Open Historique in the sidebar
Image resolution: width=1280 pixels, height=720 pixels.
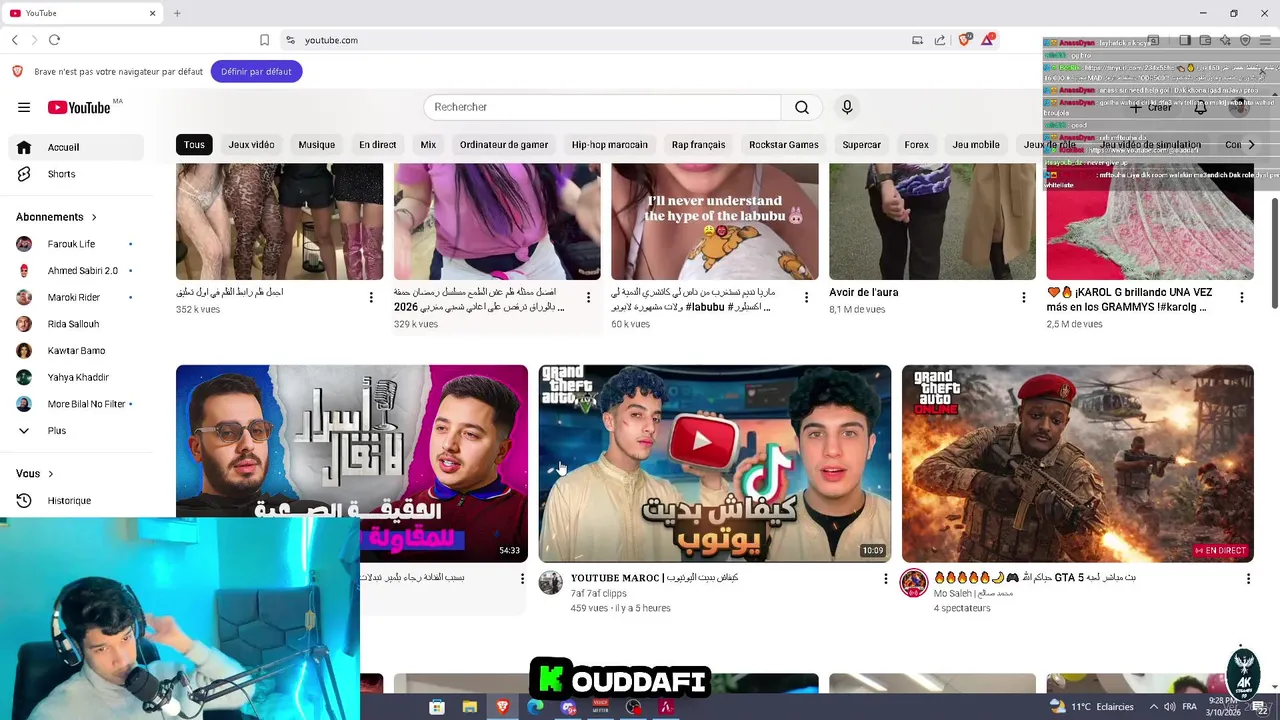pos(75,500)
